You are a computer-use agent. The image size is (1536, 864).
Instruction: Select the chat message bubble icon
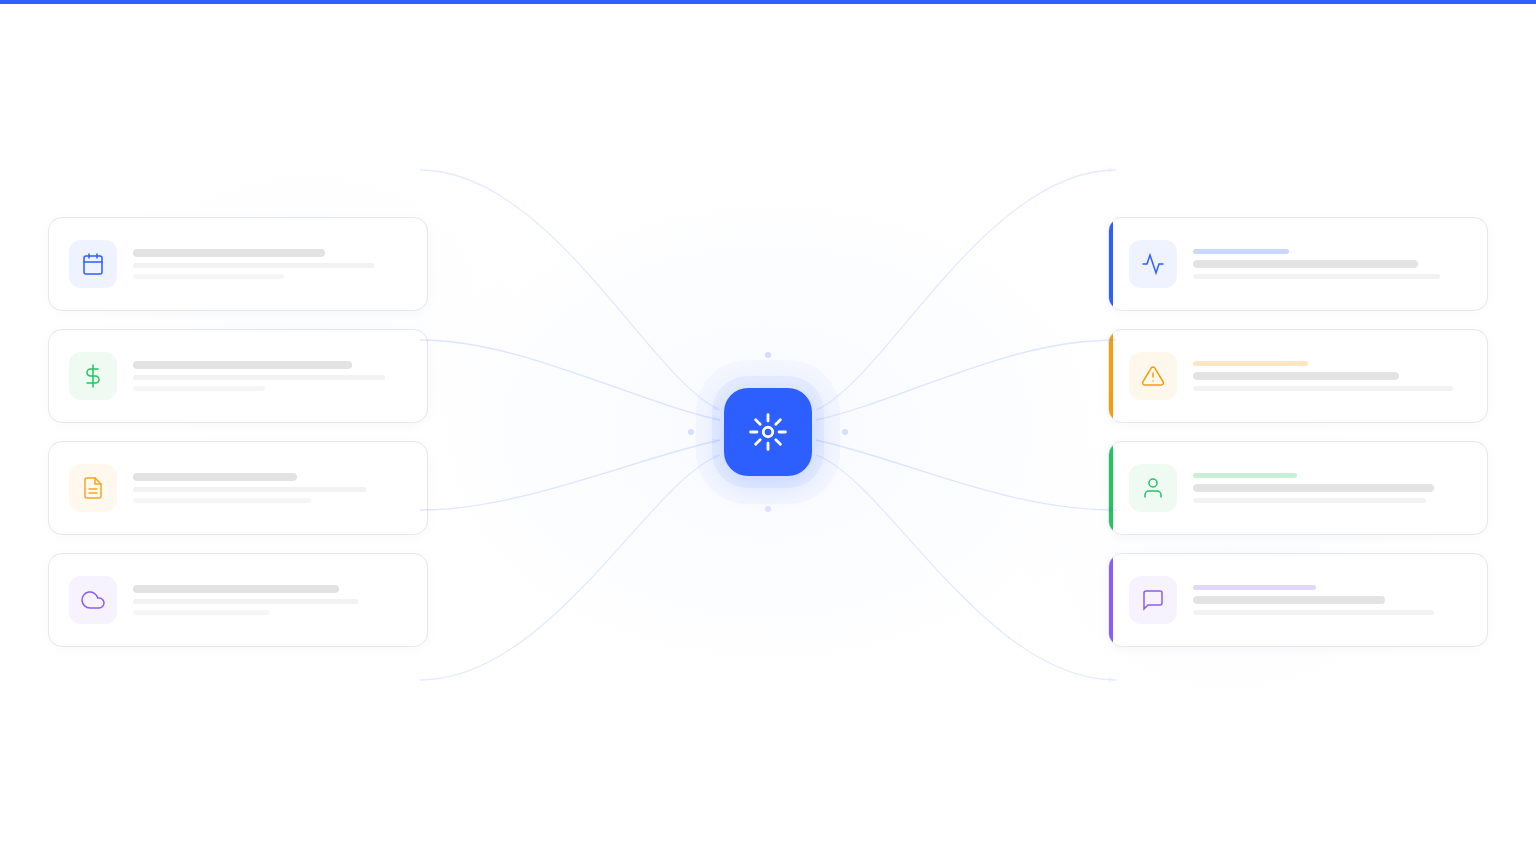(1153, 600)
